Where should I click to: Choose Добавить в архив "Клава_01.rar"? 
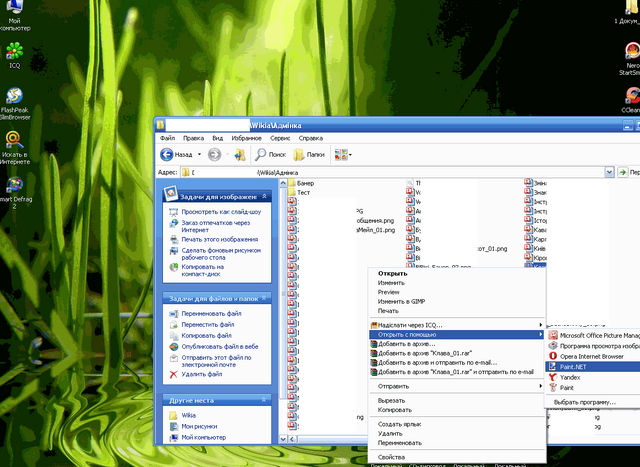(x=457, y=354)
